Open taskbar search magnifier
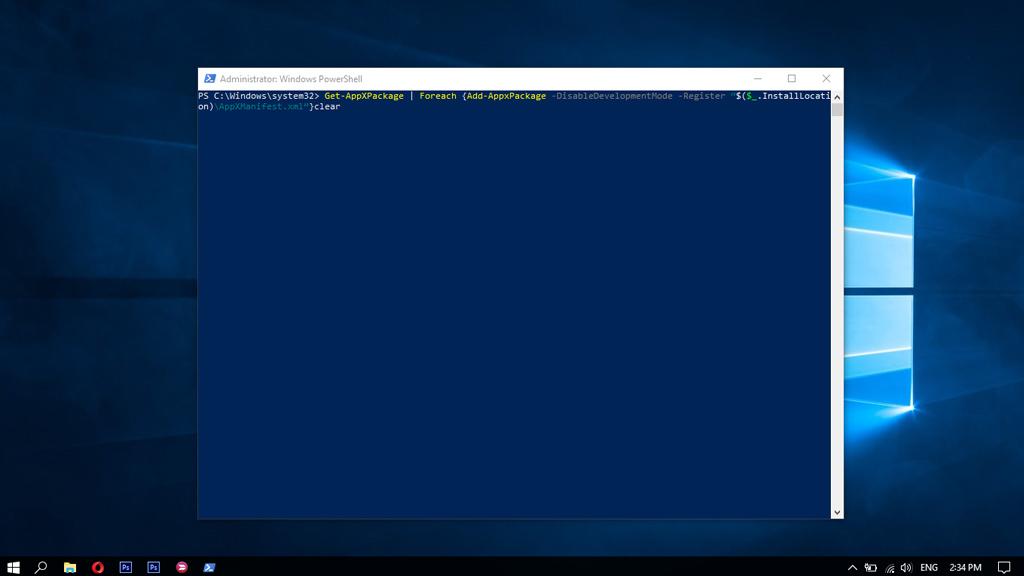The height and width of the screenshot is (576, 1024). [x=41, y=567]
